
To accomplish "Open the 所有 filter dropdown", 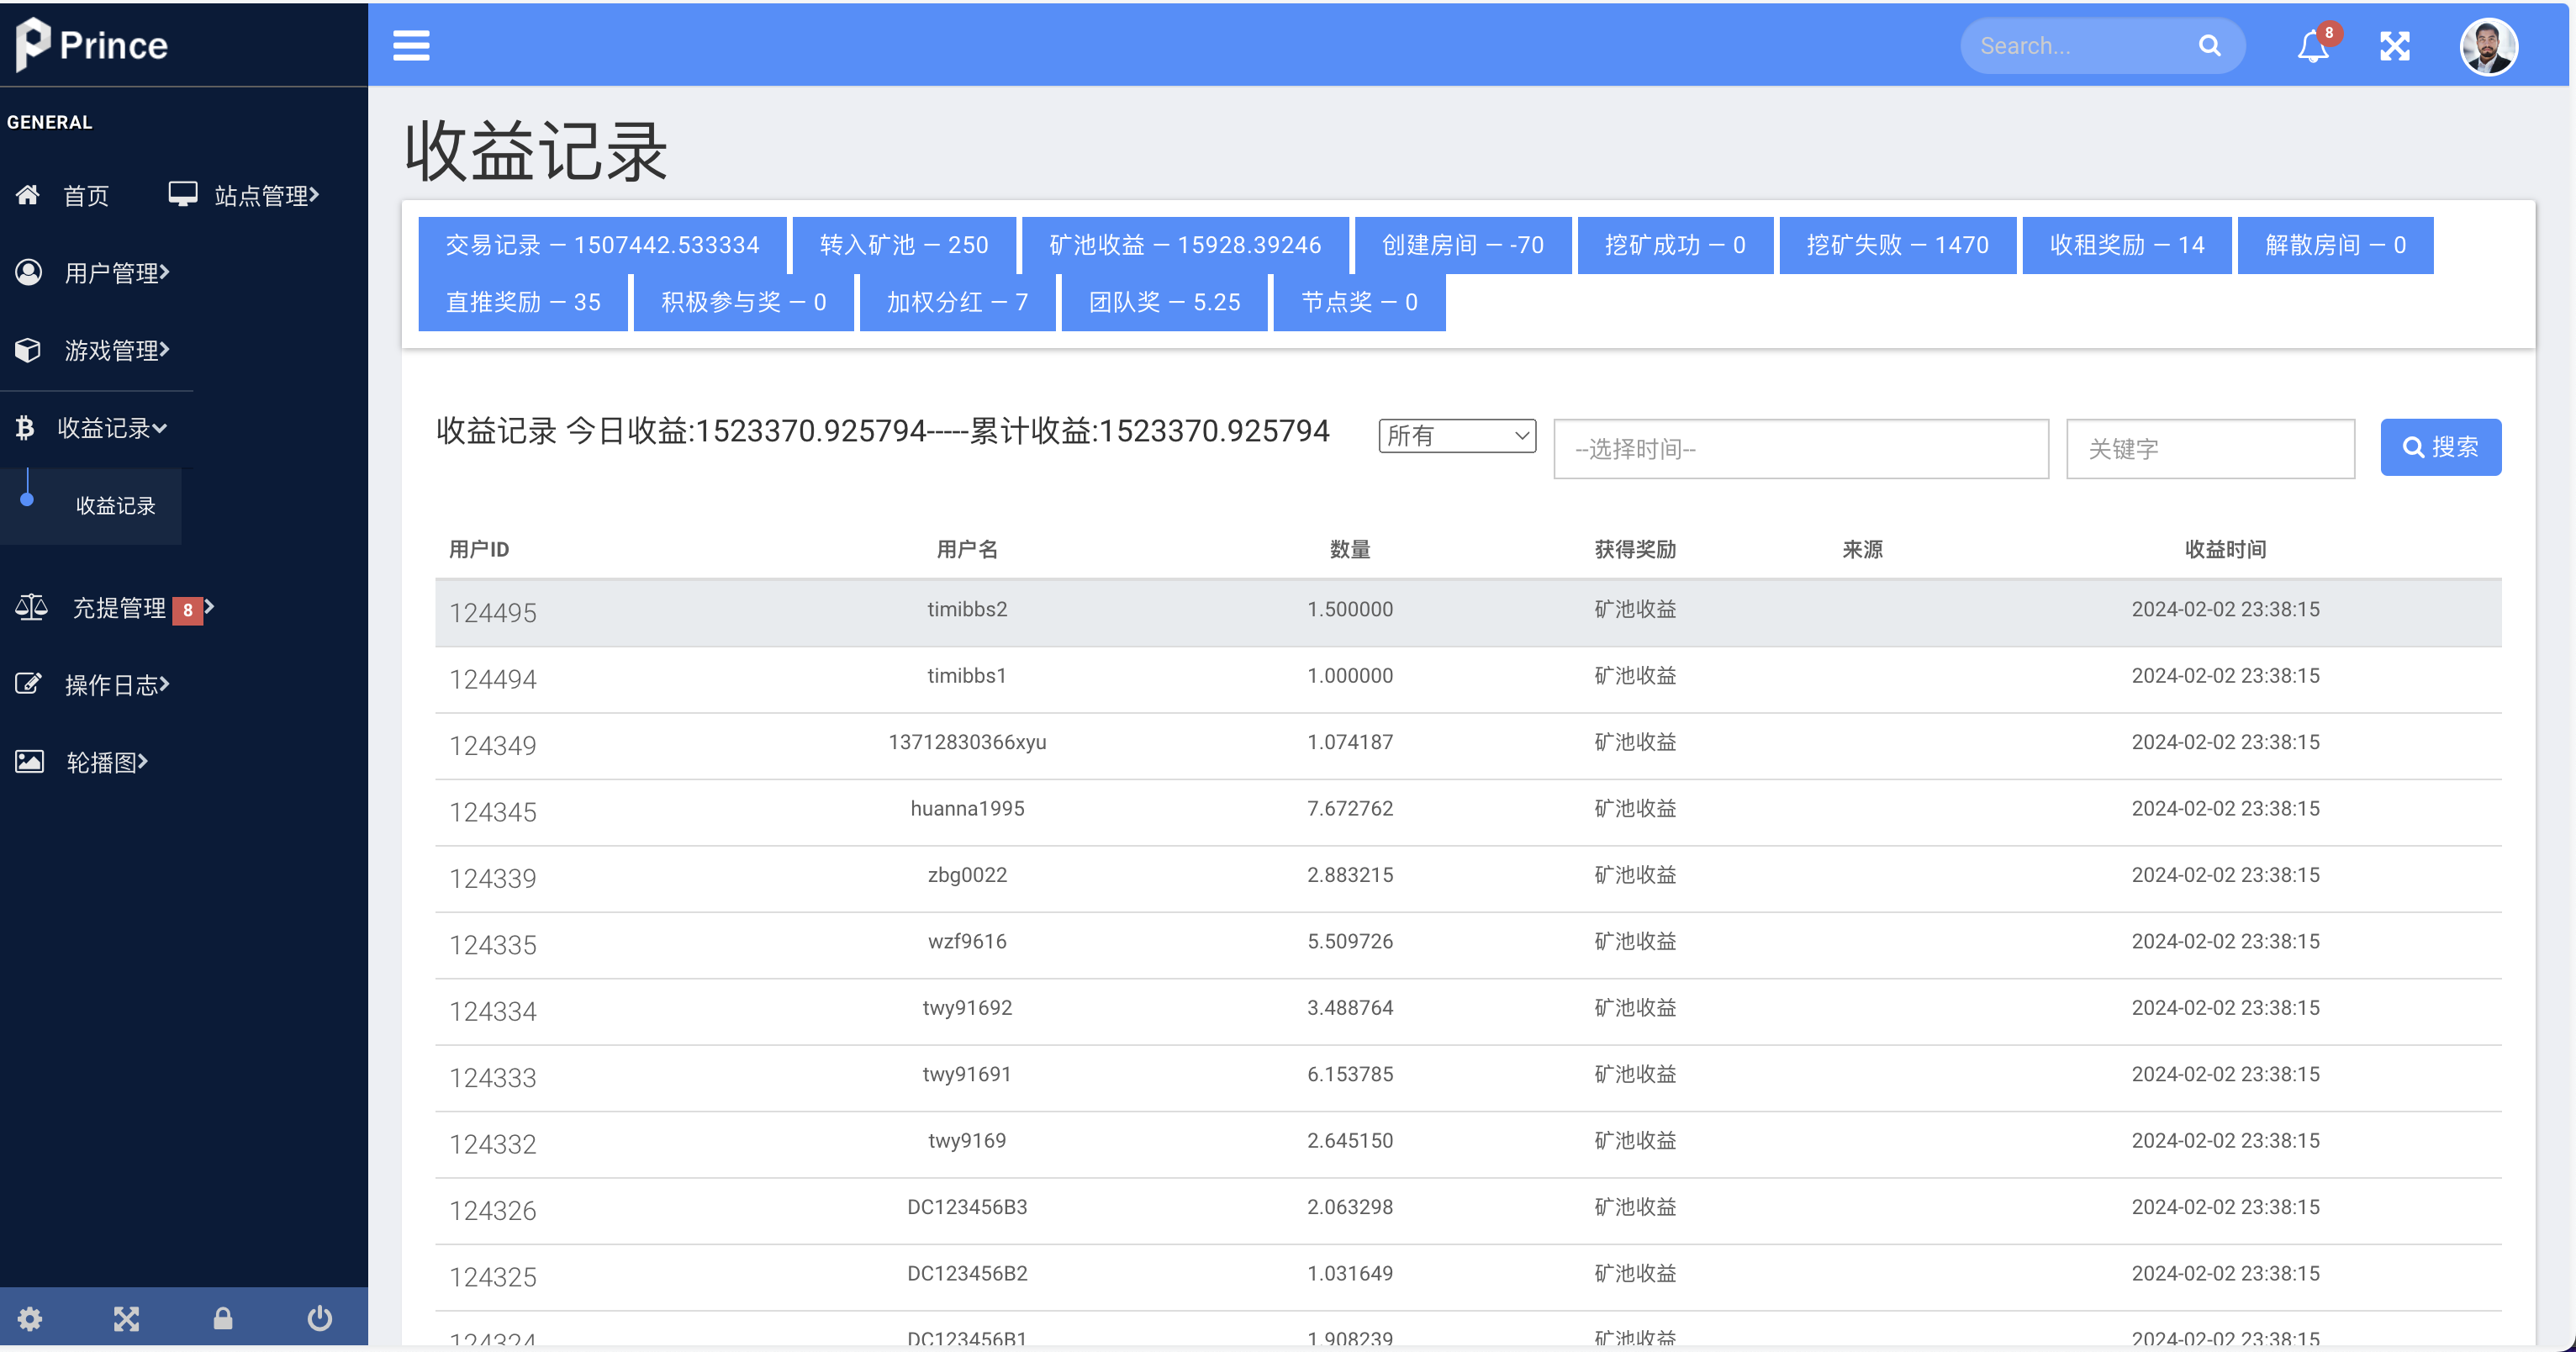I will (1457, 436).
